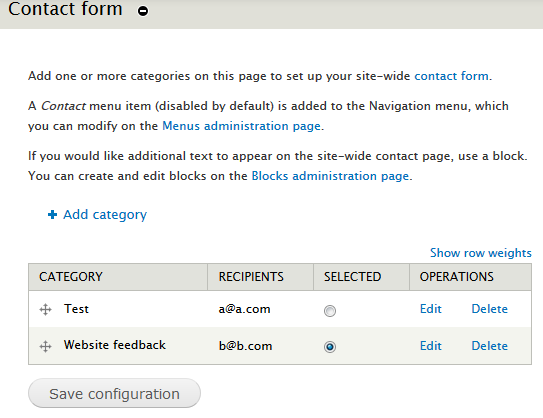This screenshot has width=543, height=418.
Task: Select the Test category radio button
Action: (x=330, y=311)
